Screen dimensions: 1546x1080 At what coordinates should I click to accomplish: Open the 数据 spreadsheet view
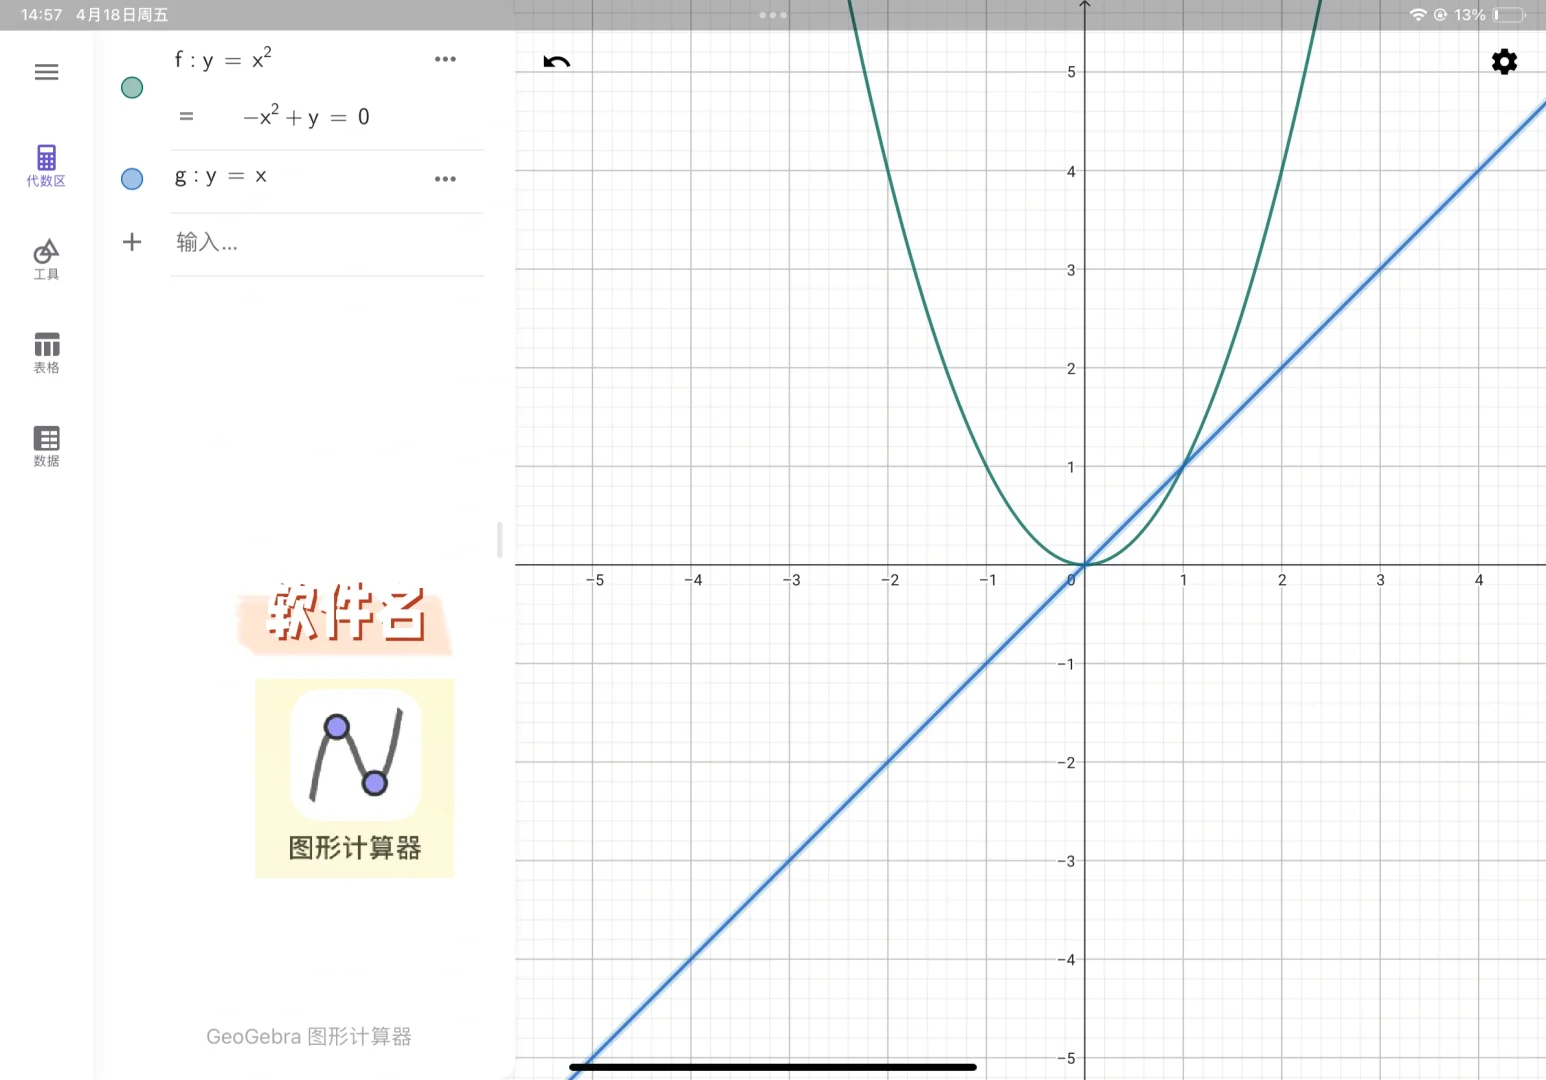(x=46, y=446)
